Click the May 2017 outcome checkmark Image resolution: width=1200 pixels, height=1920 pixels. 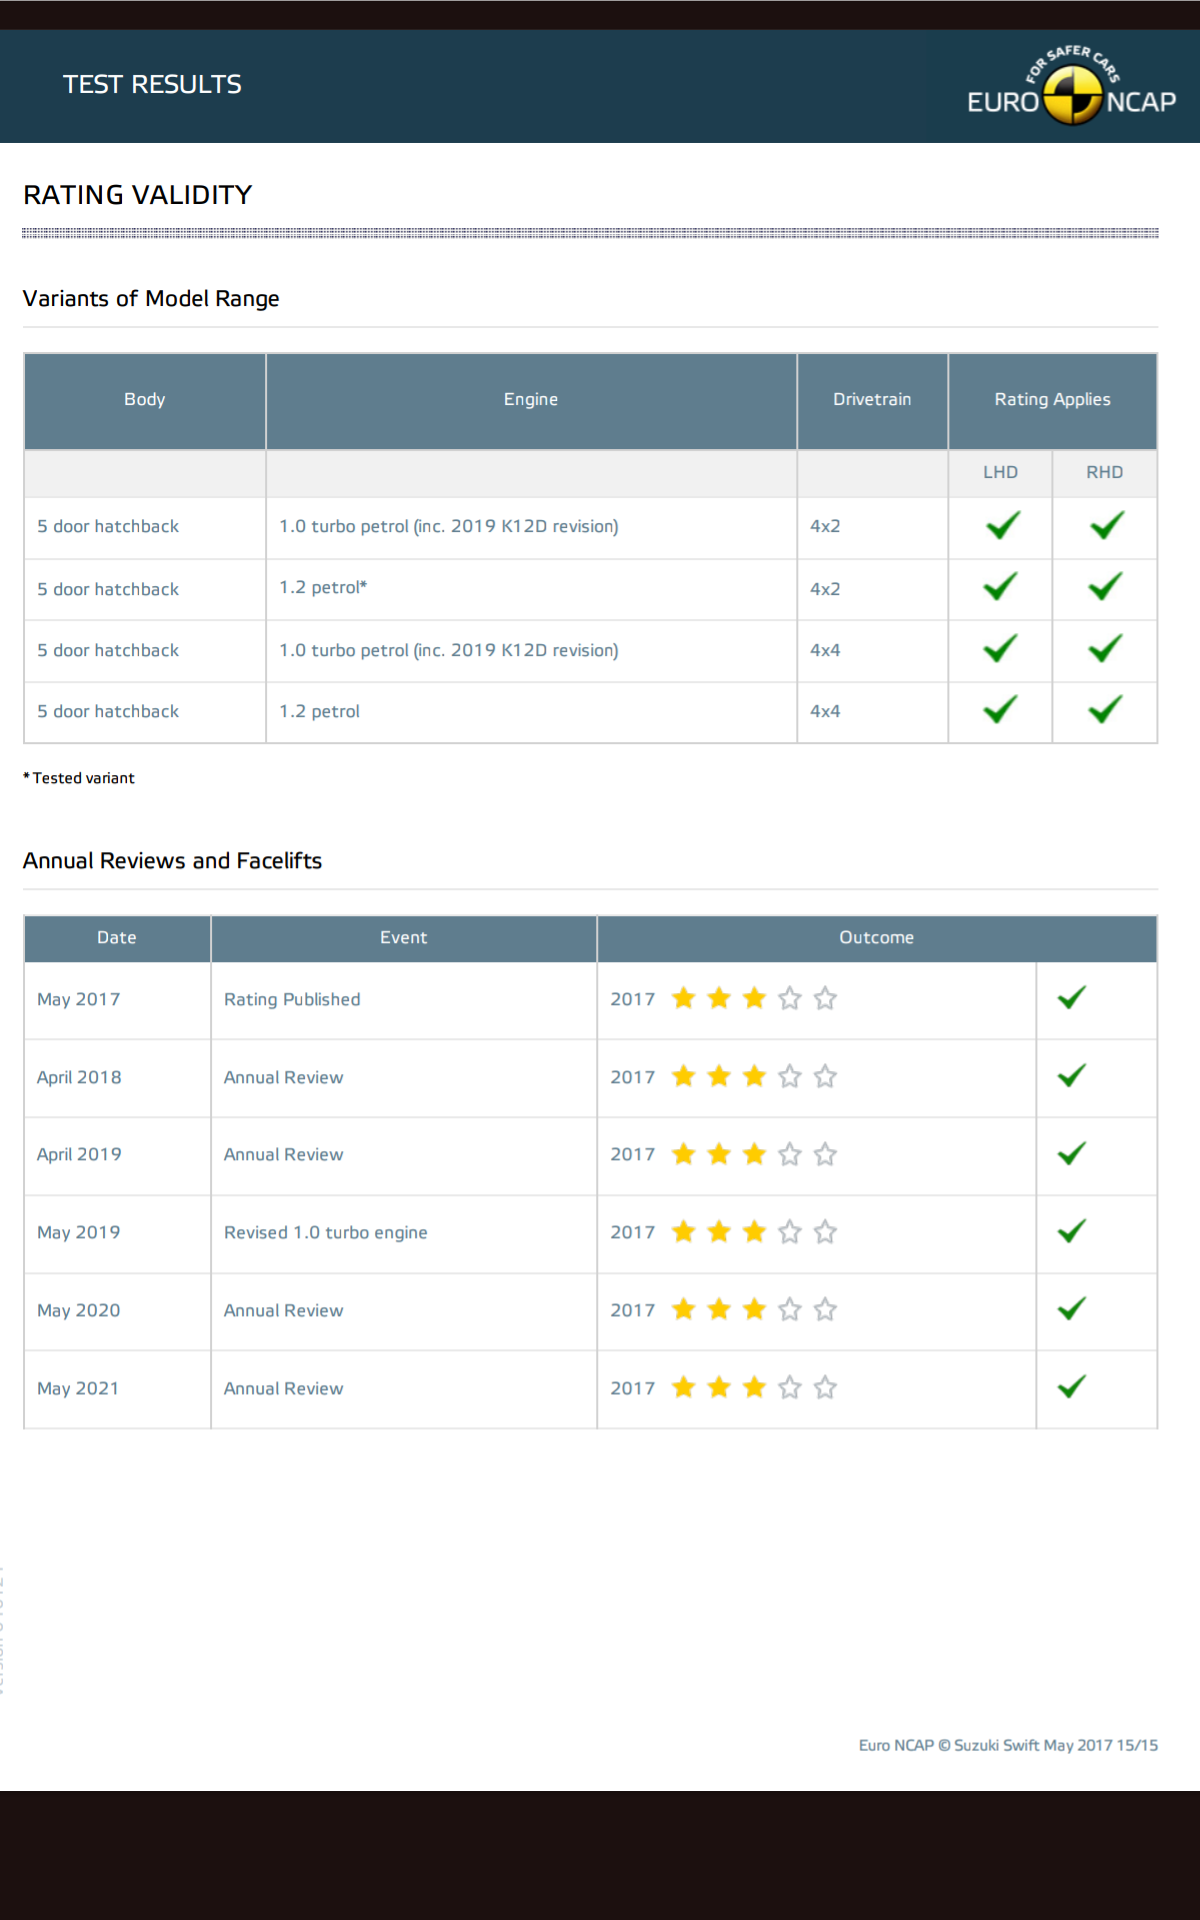(1071, 997)
